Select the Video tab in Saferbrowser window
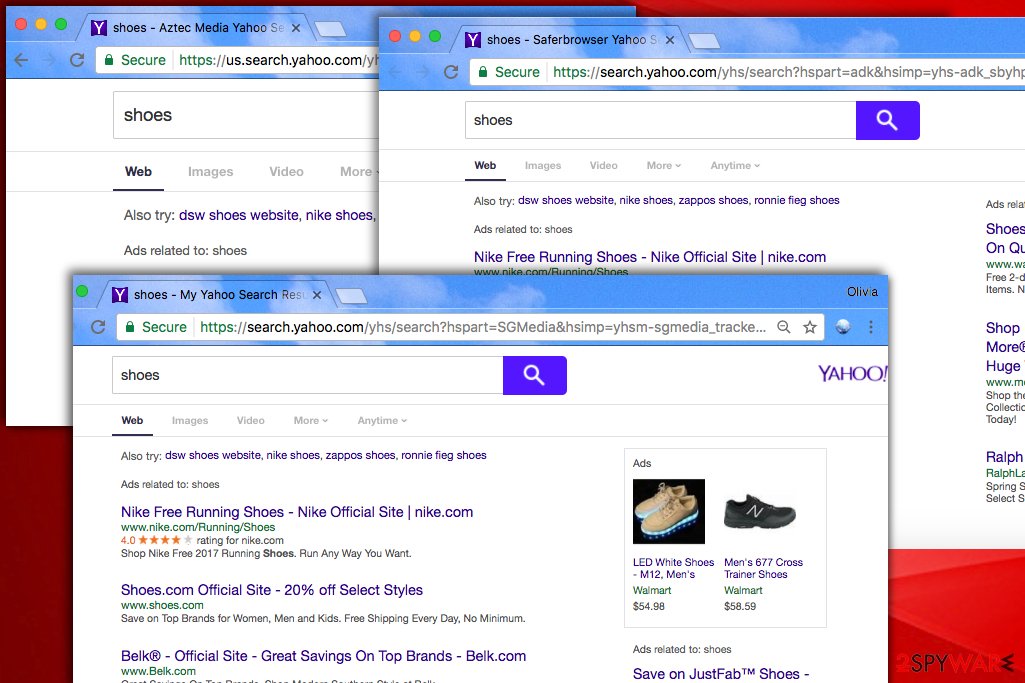1025x683 pixels. tap(603, 165)
